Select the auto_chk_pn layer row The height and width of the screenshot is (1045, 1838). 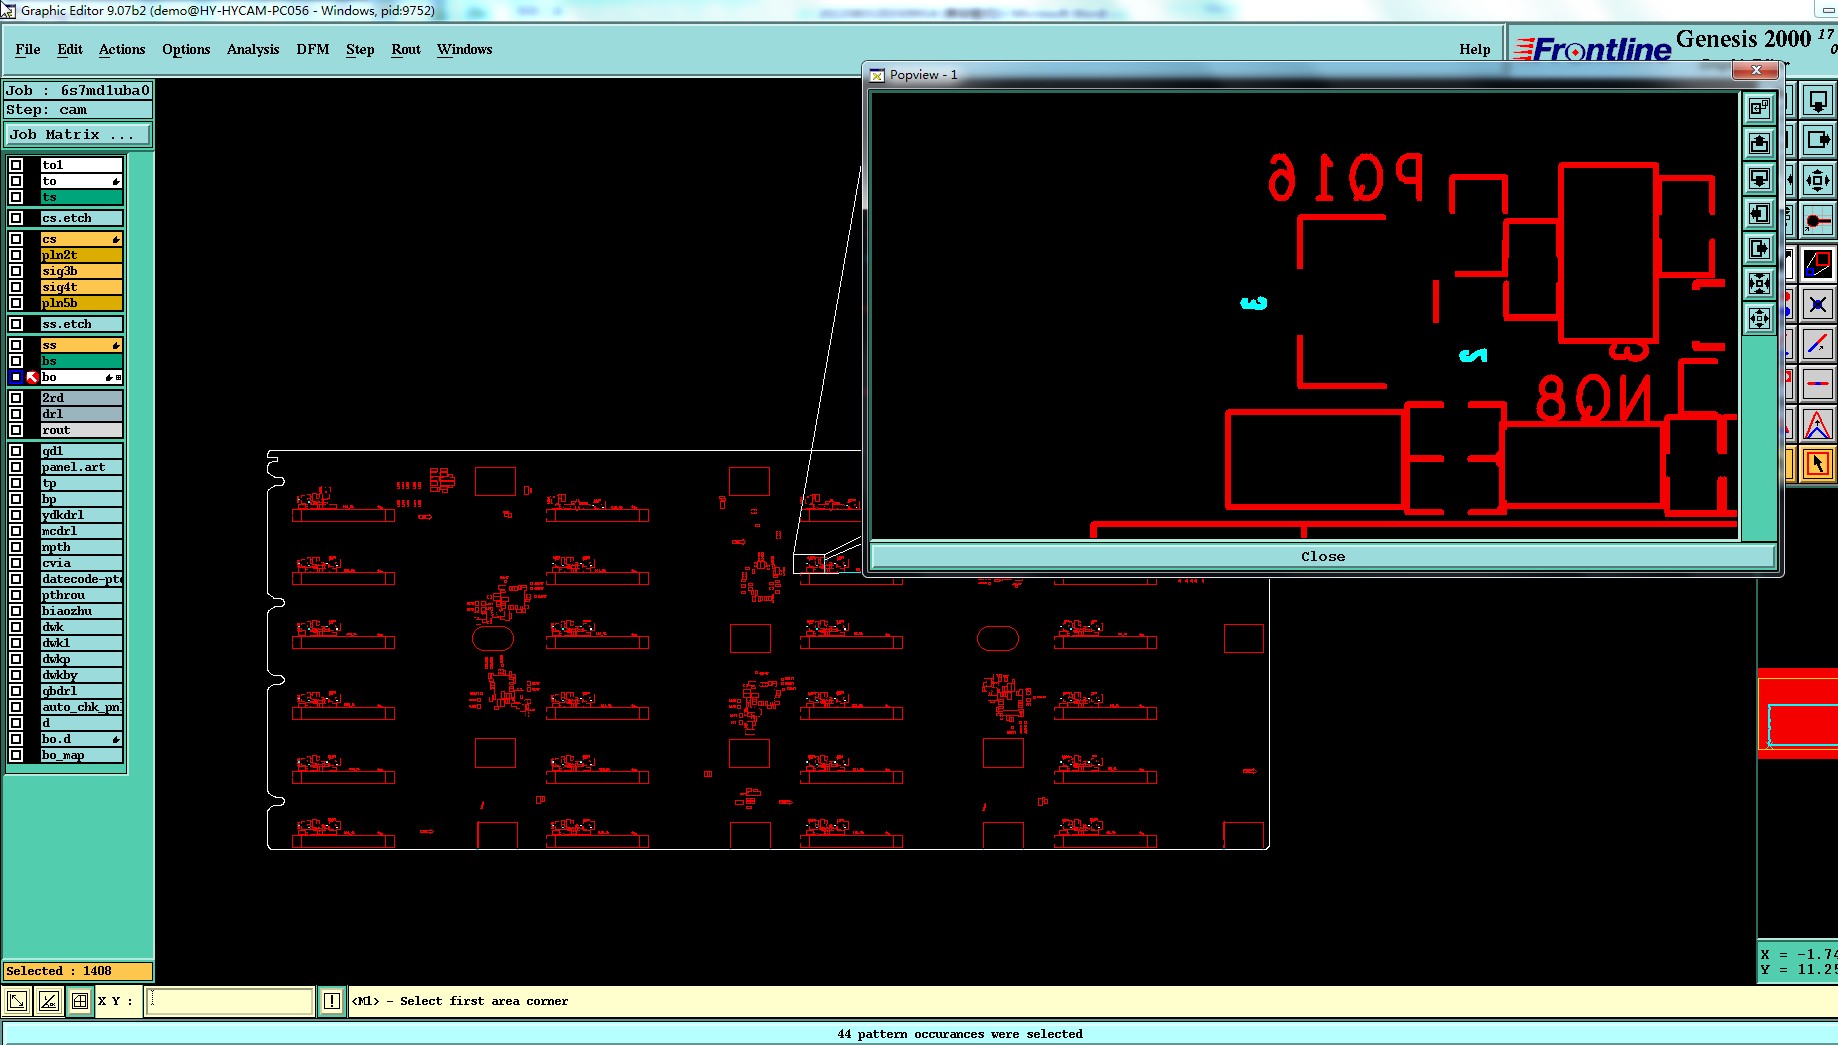click(81, 707)
